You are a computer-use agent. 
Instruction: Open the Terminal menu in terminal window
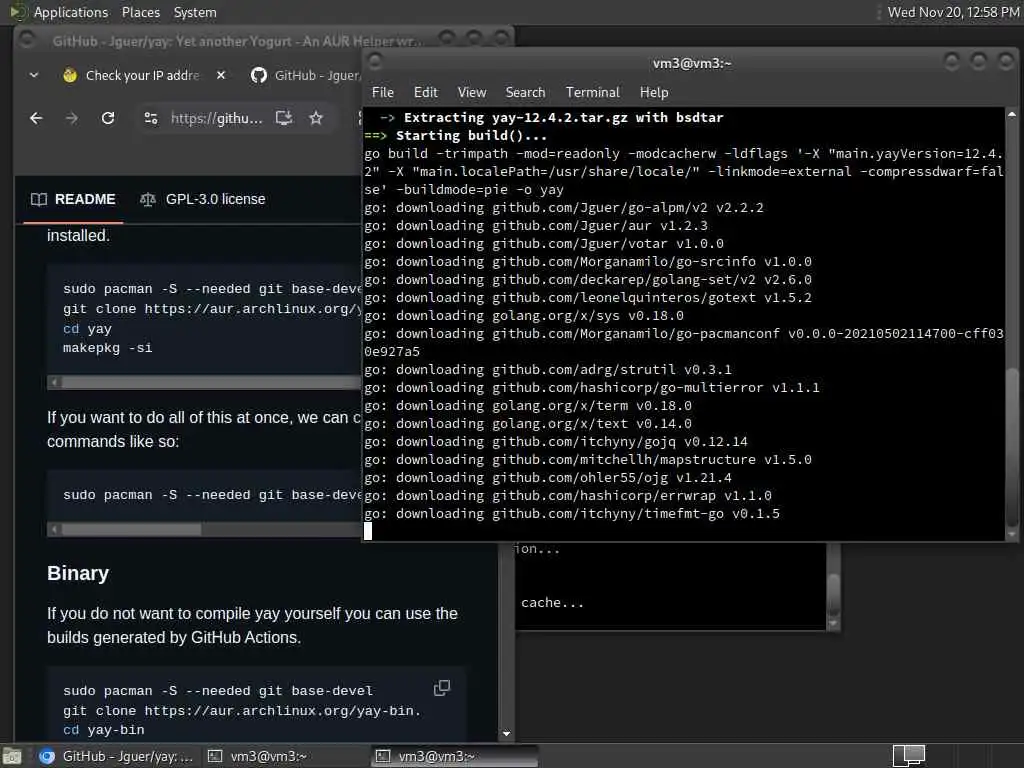click(592, 92)
